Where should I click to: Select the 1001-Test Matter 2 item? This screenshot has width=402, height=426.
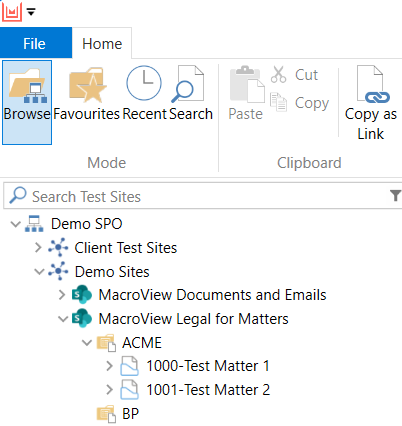(208, 390)
